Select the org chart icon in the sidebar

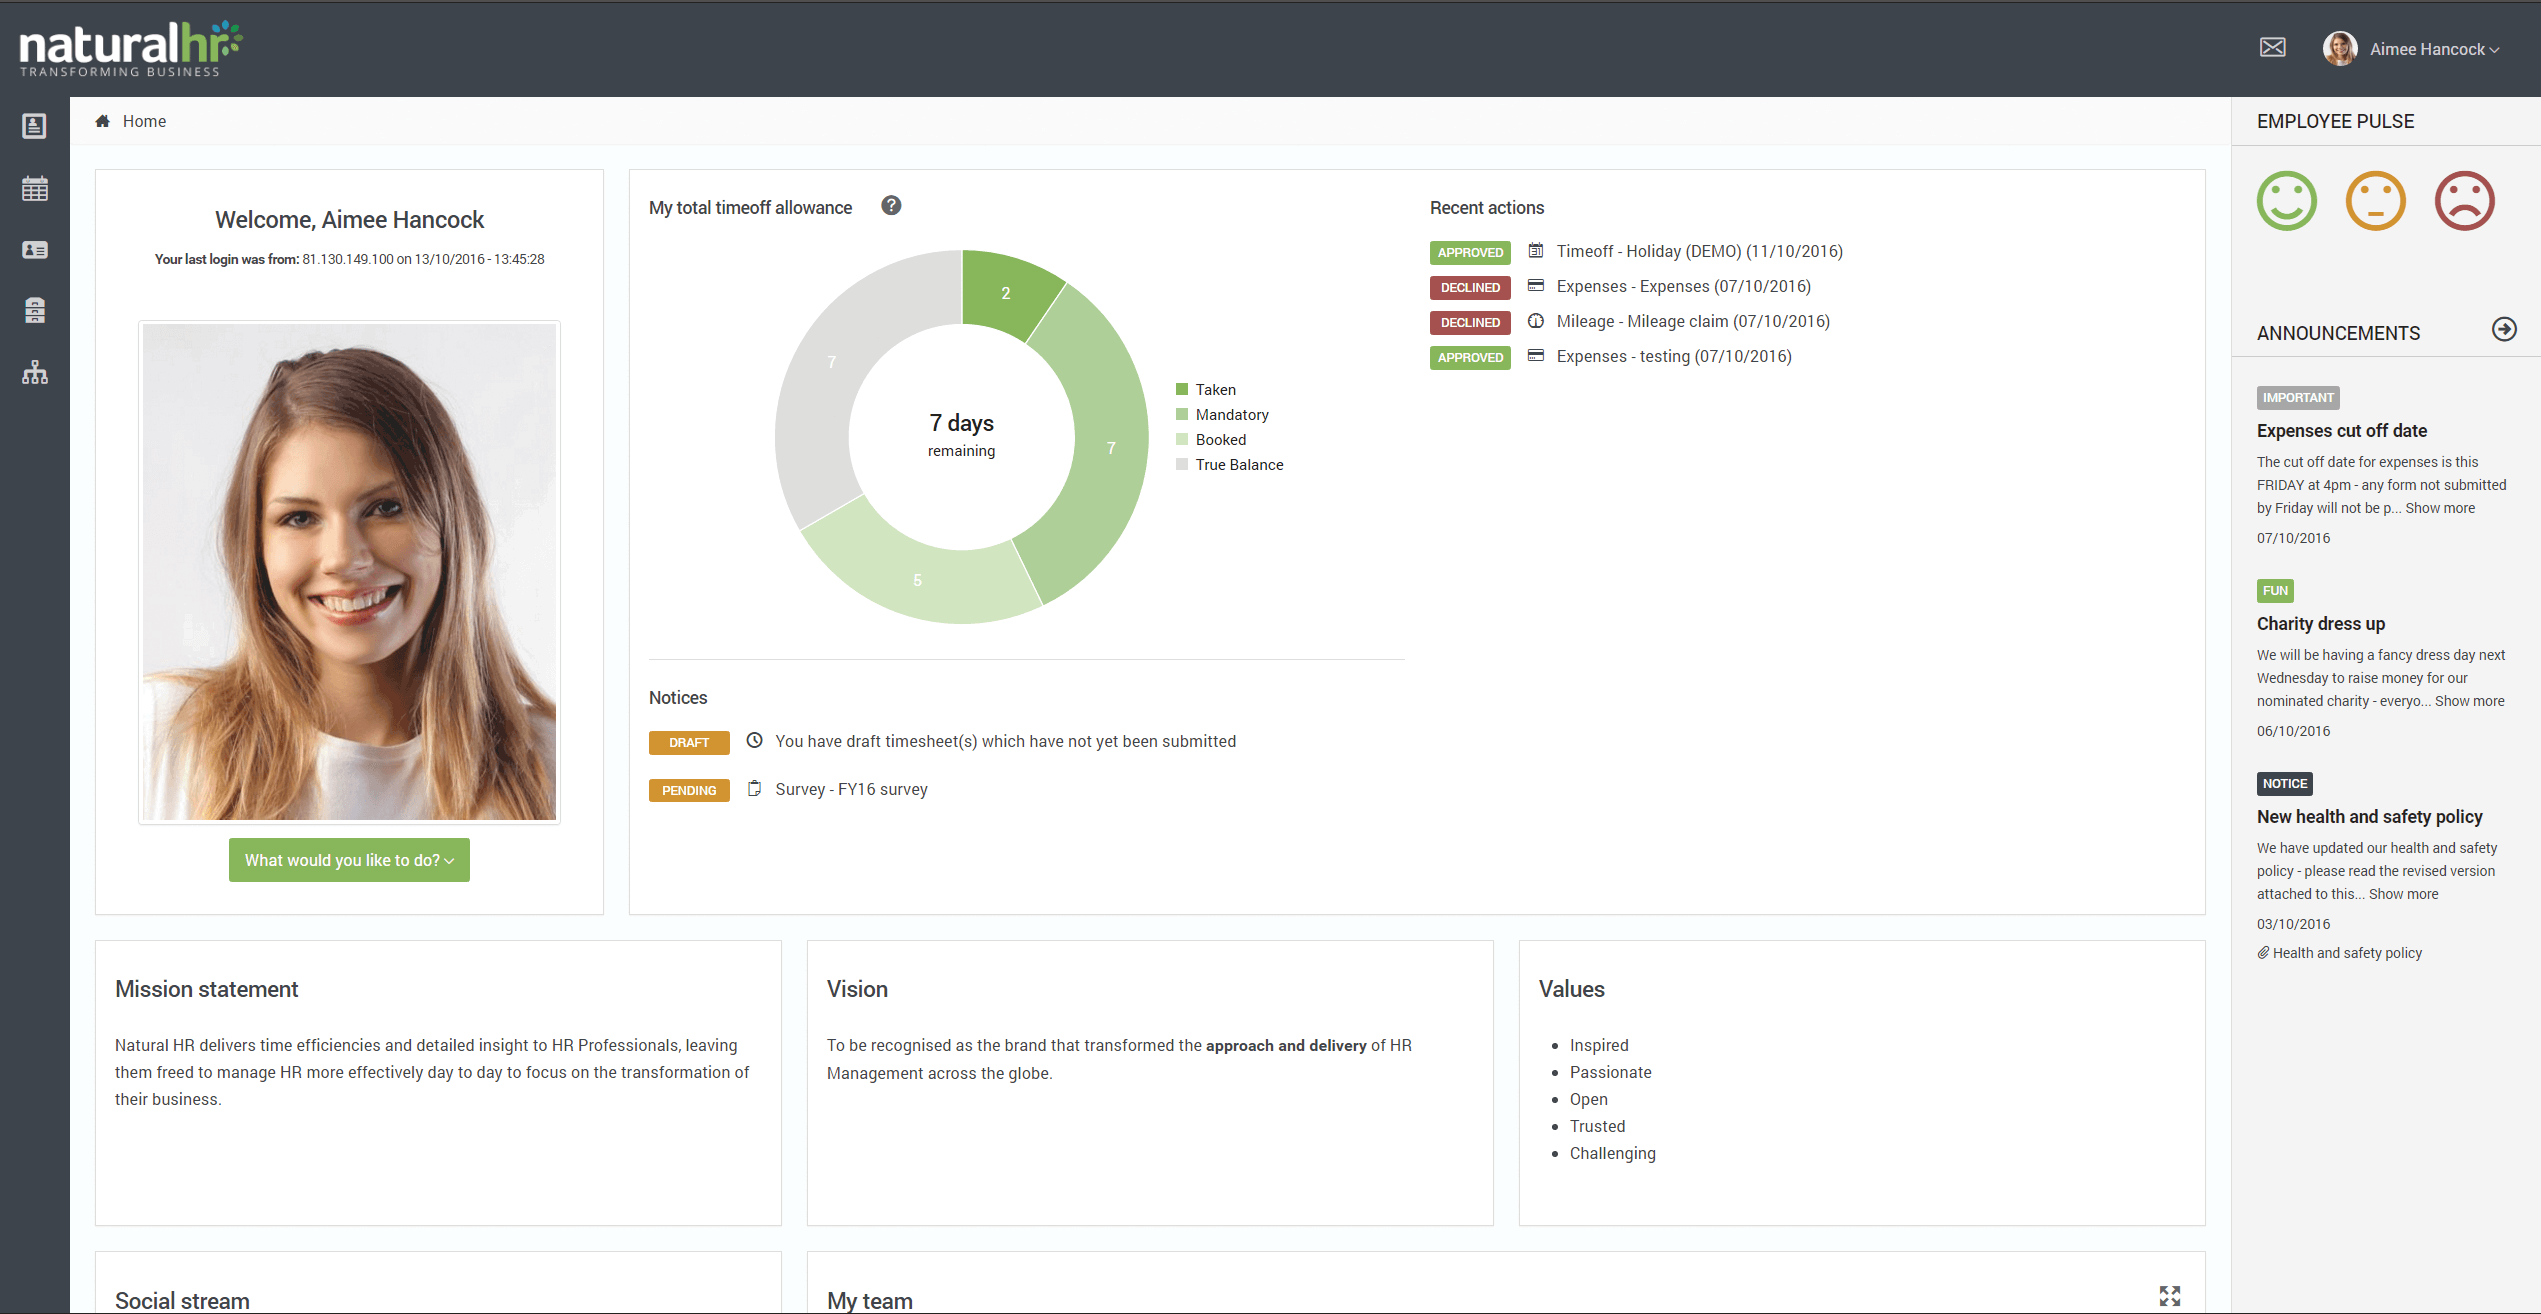35,372
